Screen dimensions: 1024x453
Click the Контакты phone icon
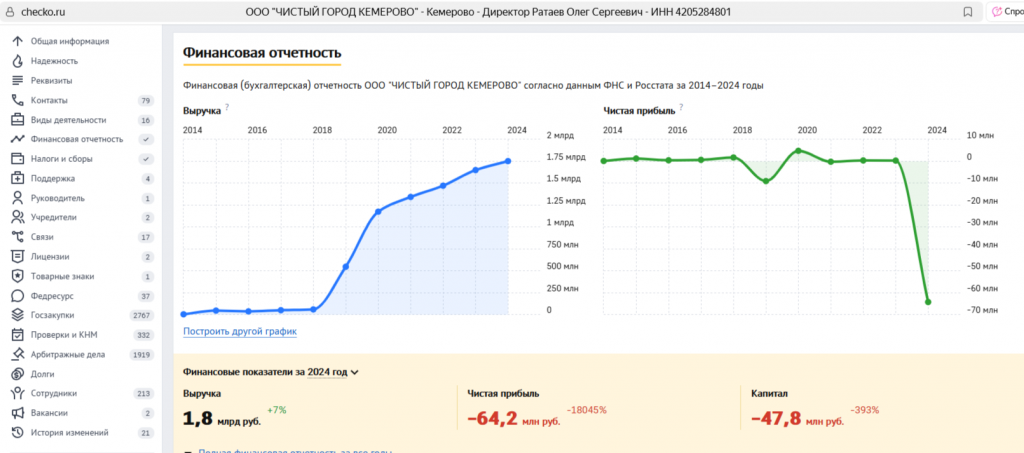(x=17, y=100)
